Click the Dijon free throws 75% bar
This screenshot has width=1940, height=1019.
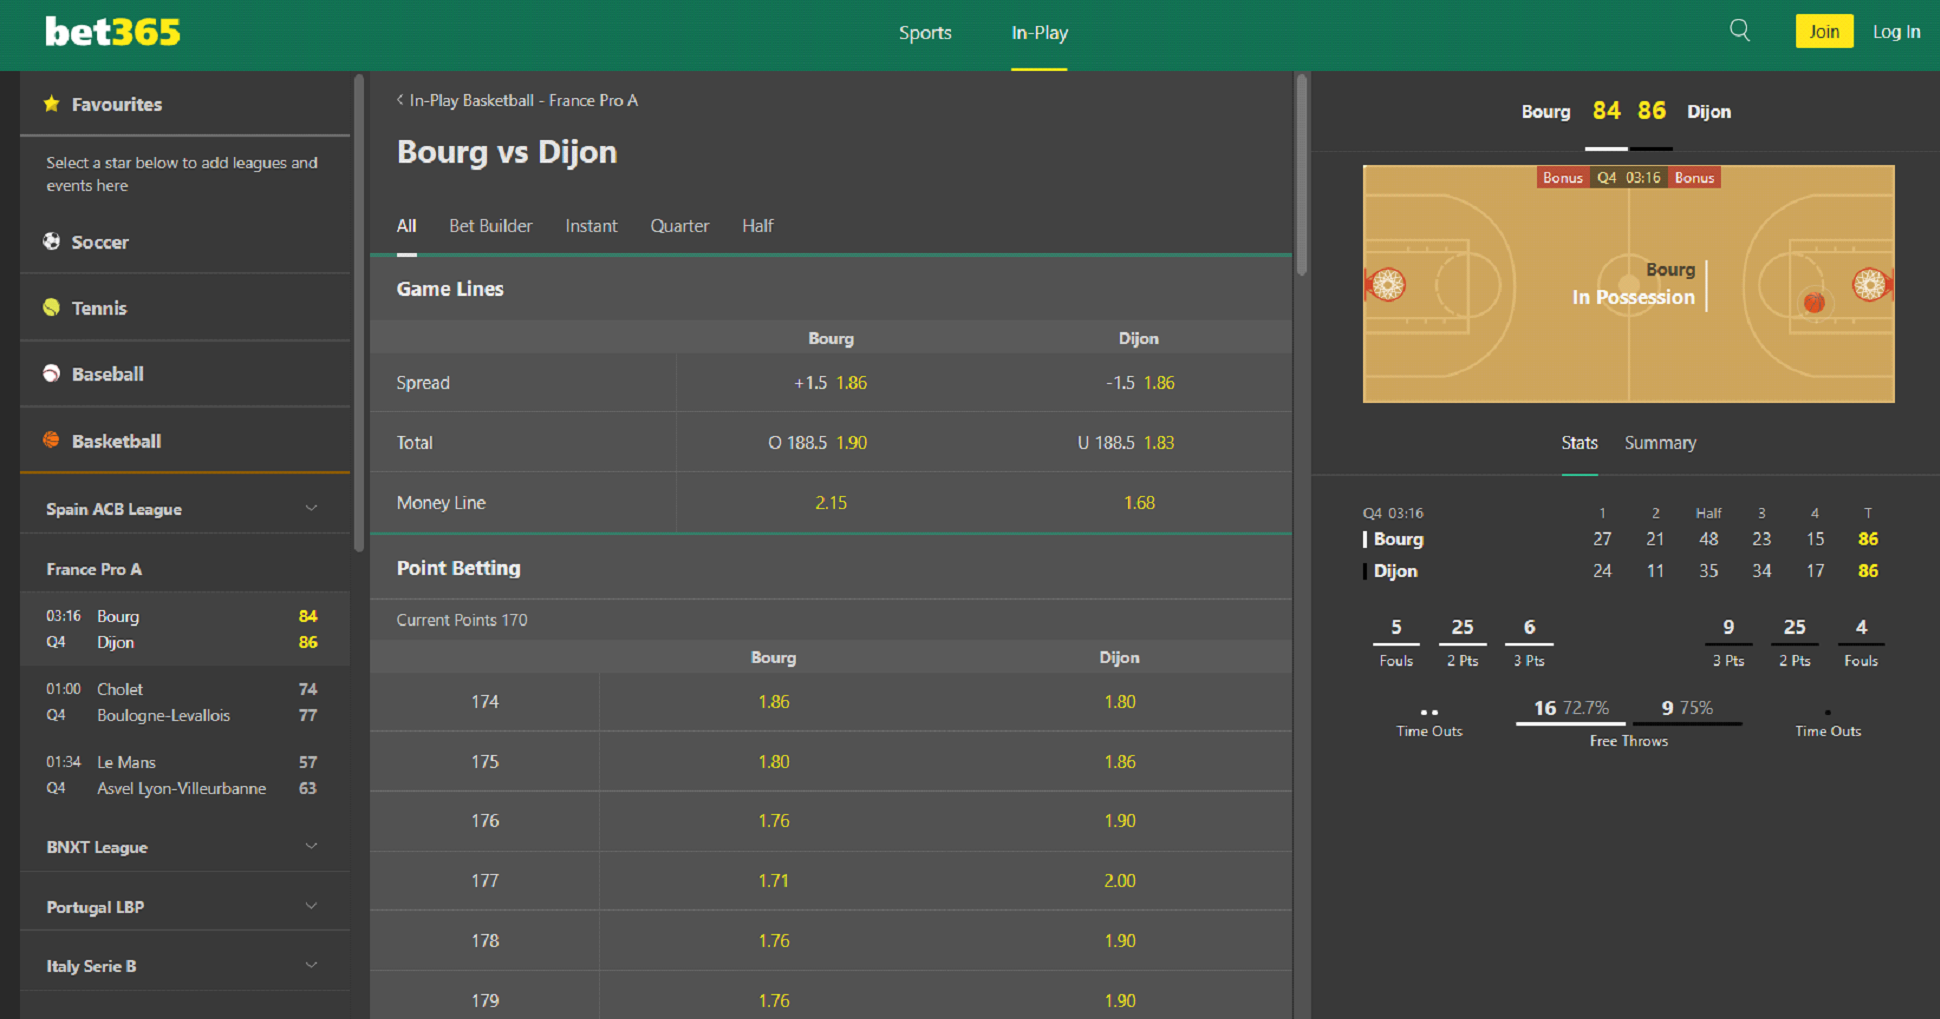tap(1687, 723)
